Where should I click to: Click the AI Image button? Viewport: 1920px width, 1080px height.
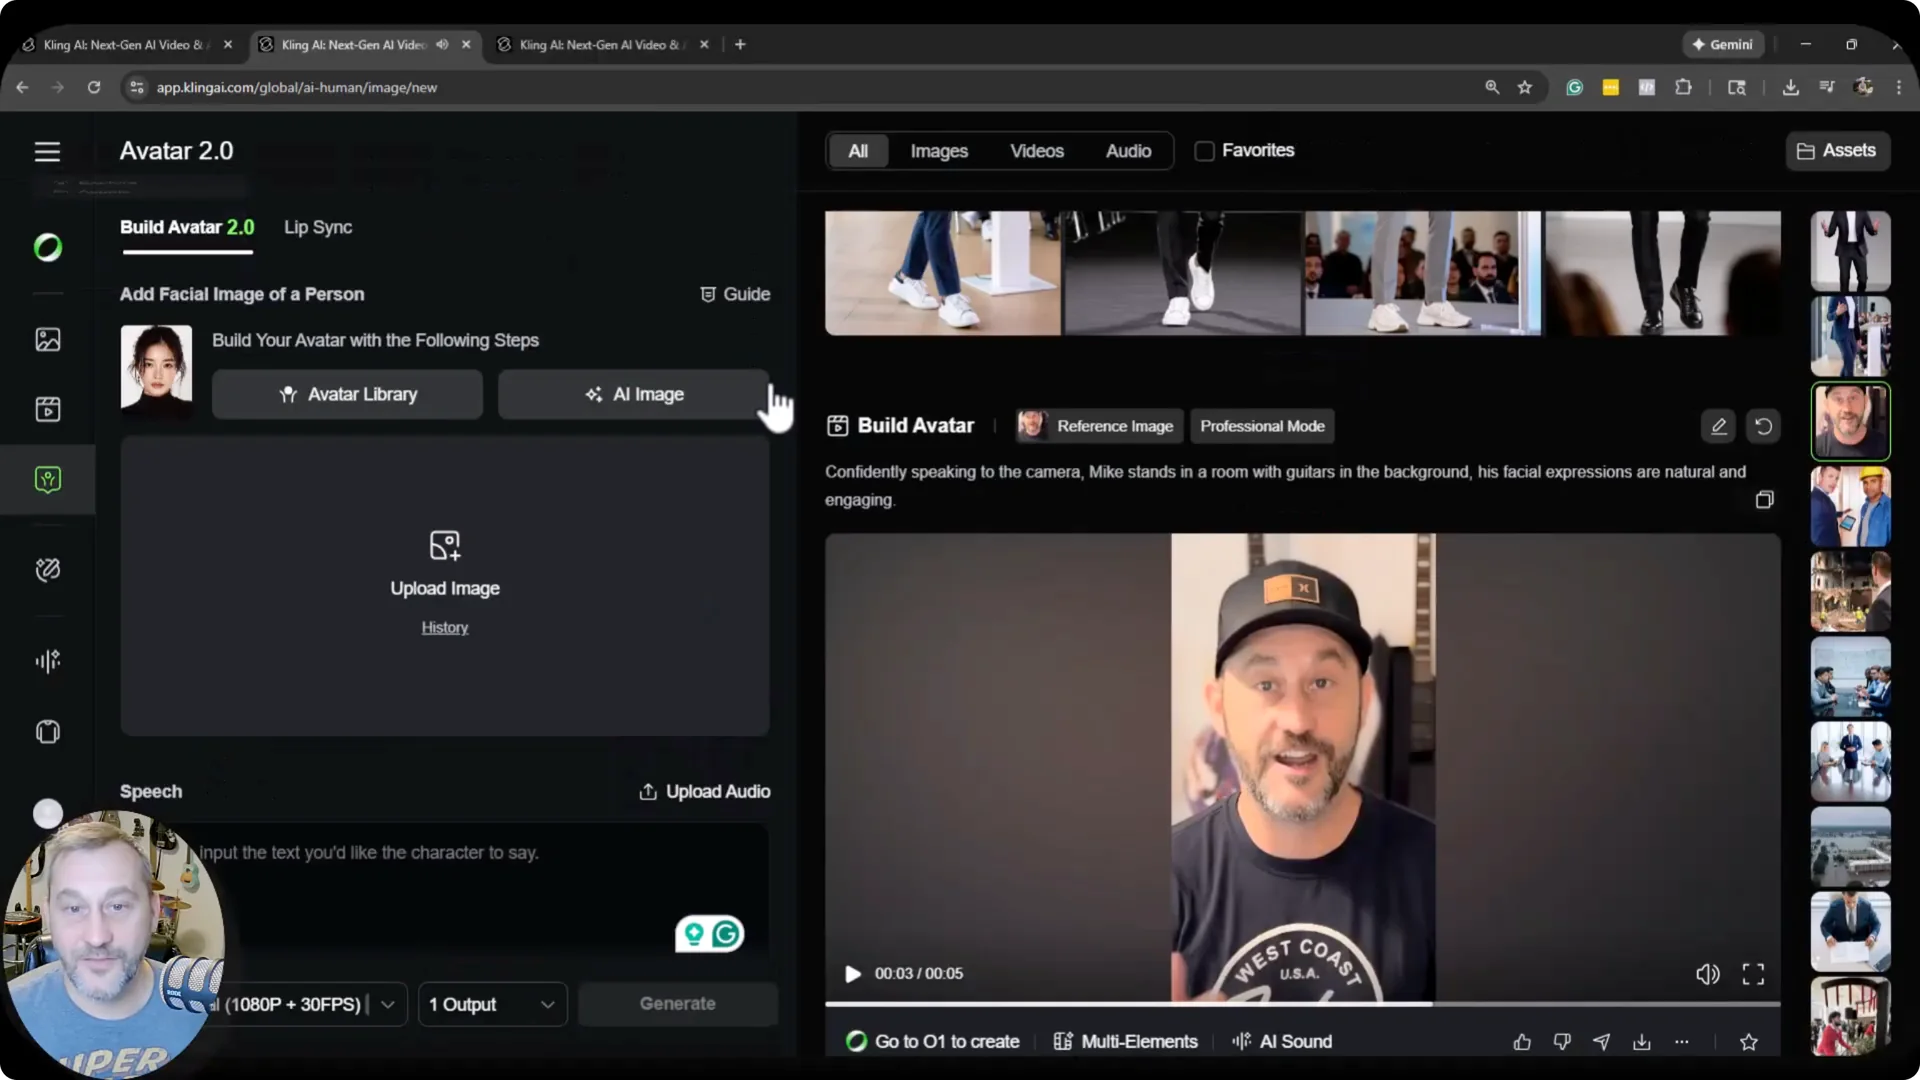click(x=634, y=394)
